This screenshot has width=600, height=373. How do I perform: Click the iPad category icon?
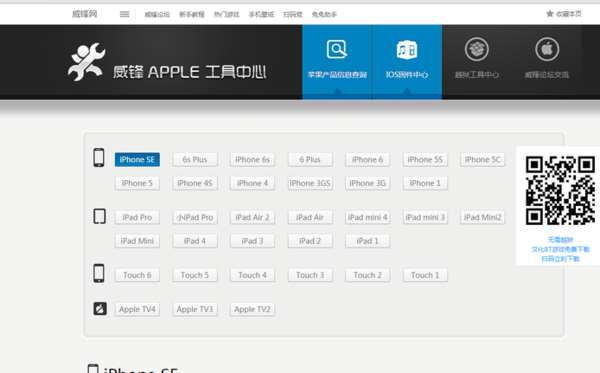99,216
